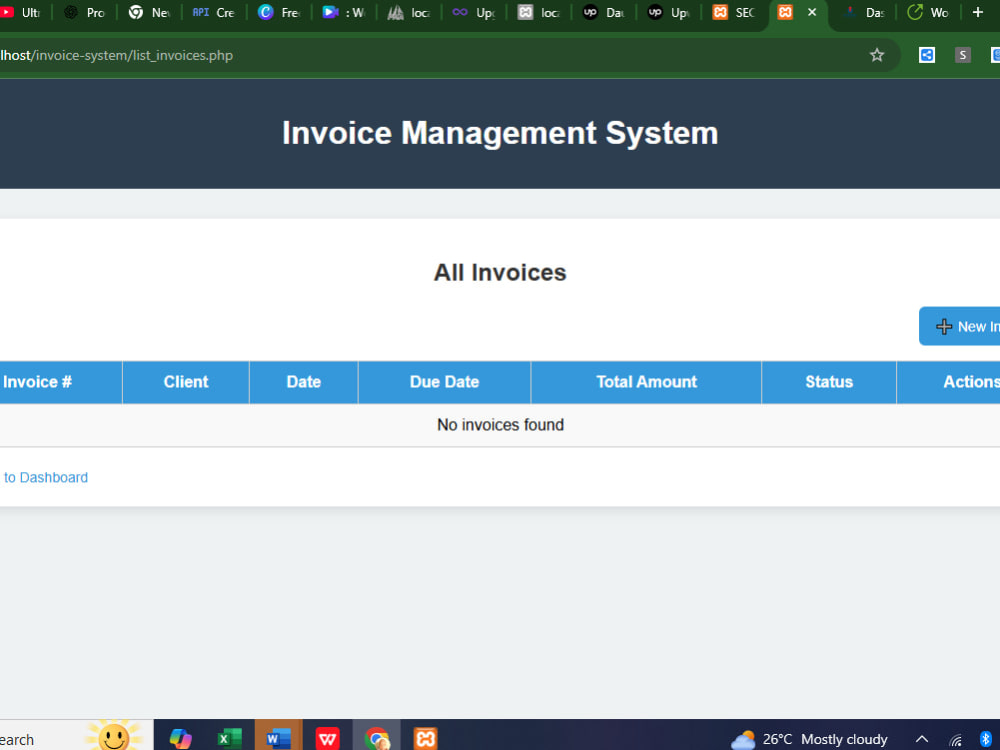Close the current active tab

[812, 12]
